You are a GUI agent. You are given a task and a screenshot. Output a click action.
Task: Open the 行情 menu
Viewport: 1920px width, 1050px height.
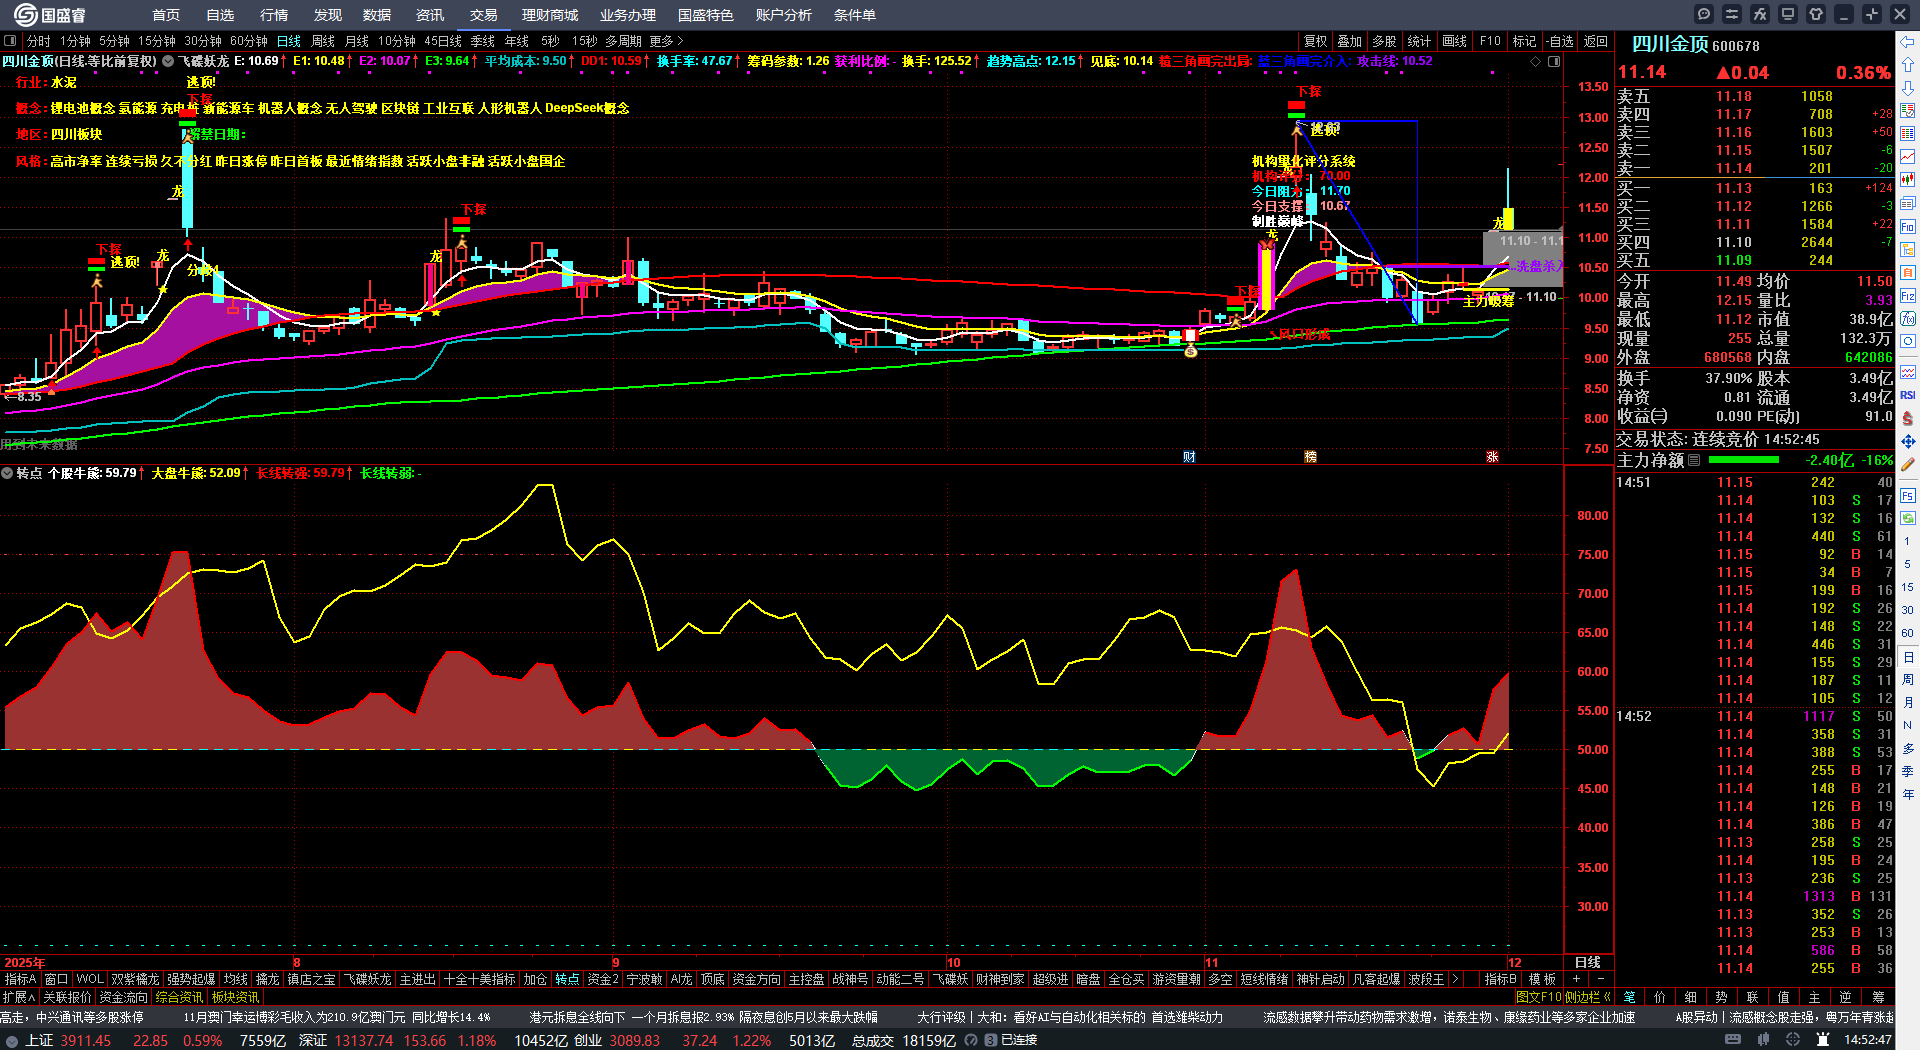(x=274, y=15)
